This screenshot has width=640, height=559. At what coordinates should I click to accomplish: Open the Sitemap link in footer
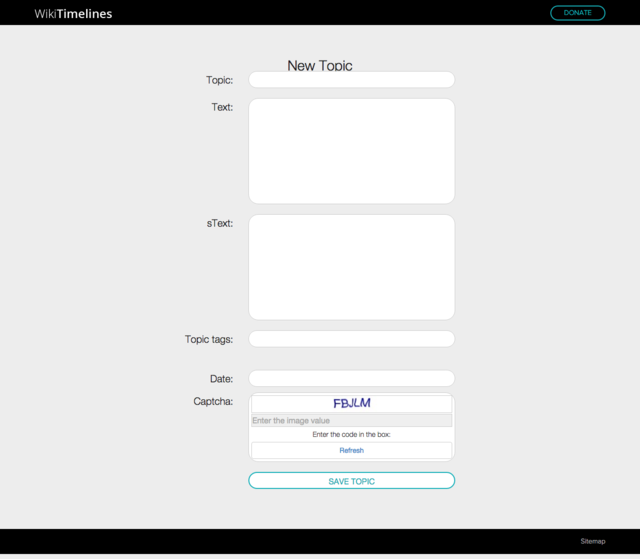coord(592,541)
